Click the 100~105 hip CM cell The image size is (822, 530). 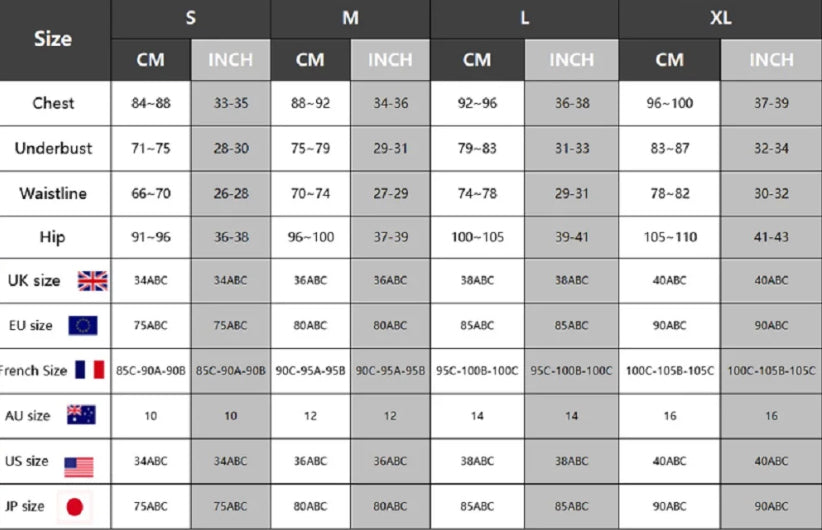[477, 237]
